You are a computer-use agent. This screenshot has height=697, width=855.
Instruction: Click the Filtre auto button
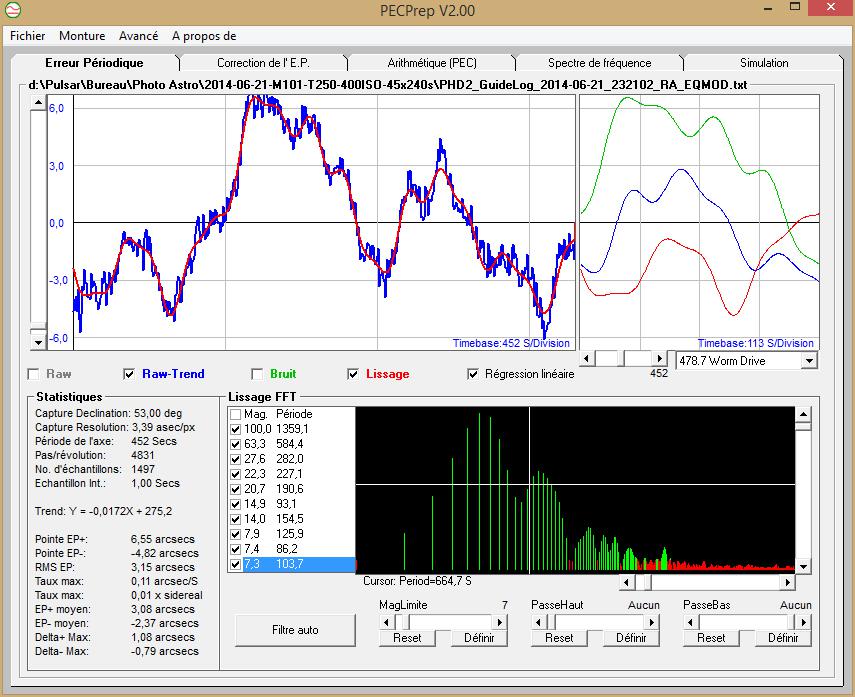point(295,630)
